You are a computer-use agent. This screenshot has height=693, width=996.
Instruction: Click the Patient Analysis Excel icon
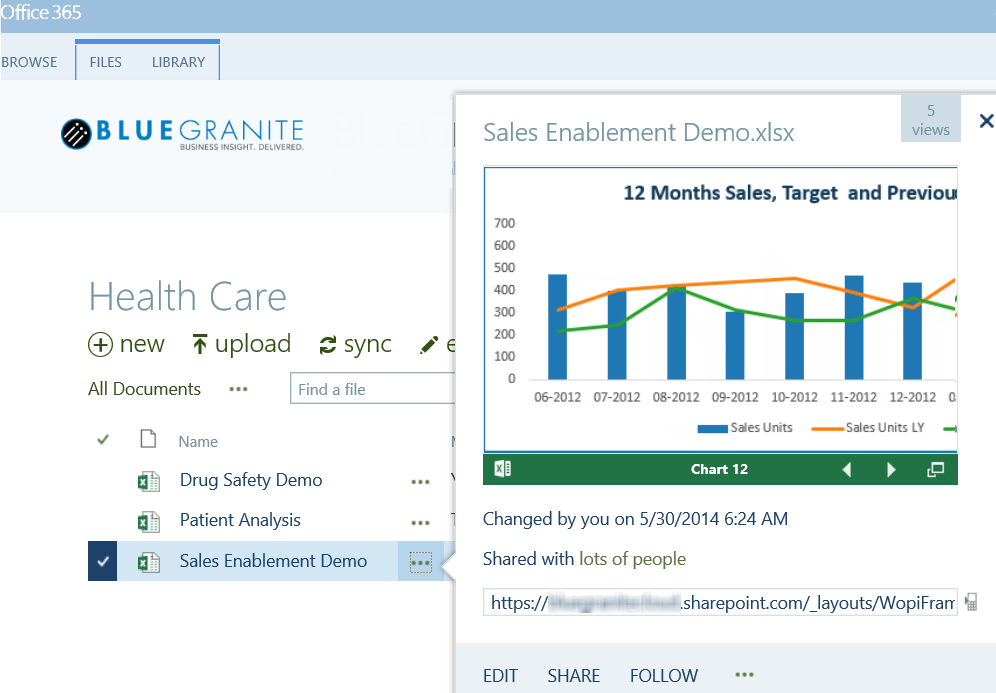coord(149,521)
